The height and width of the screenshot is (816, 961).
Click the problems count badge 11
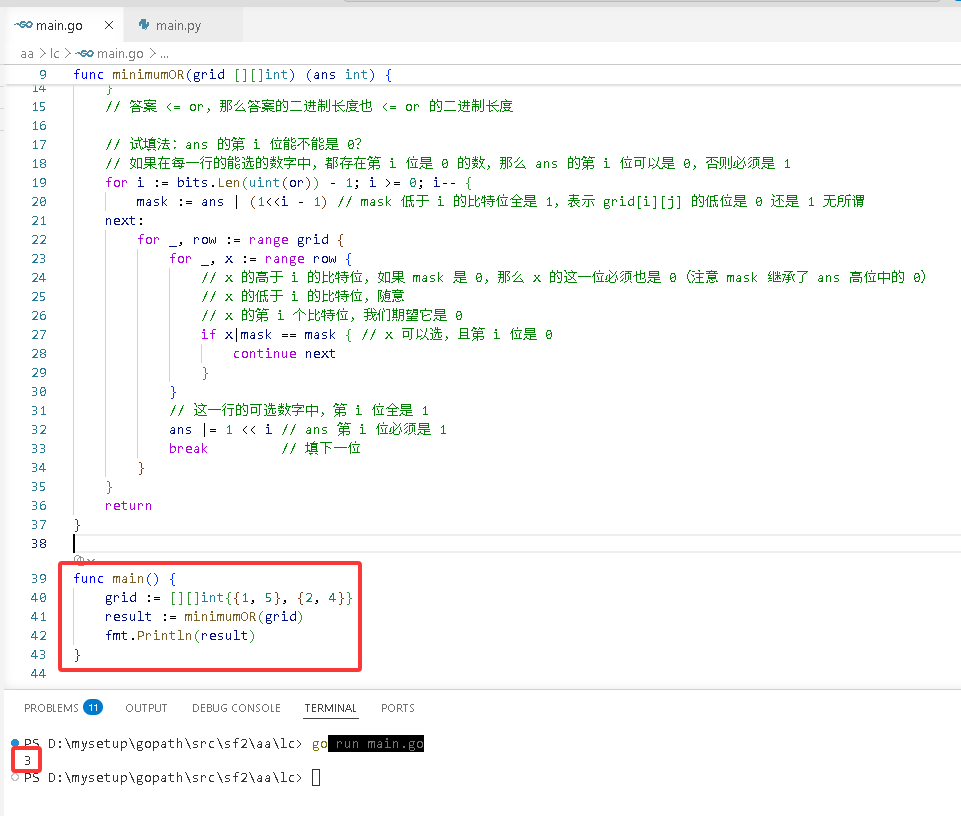93,707
